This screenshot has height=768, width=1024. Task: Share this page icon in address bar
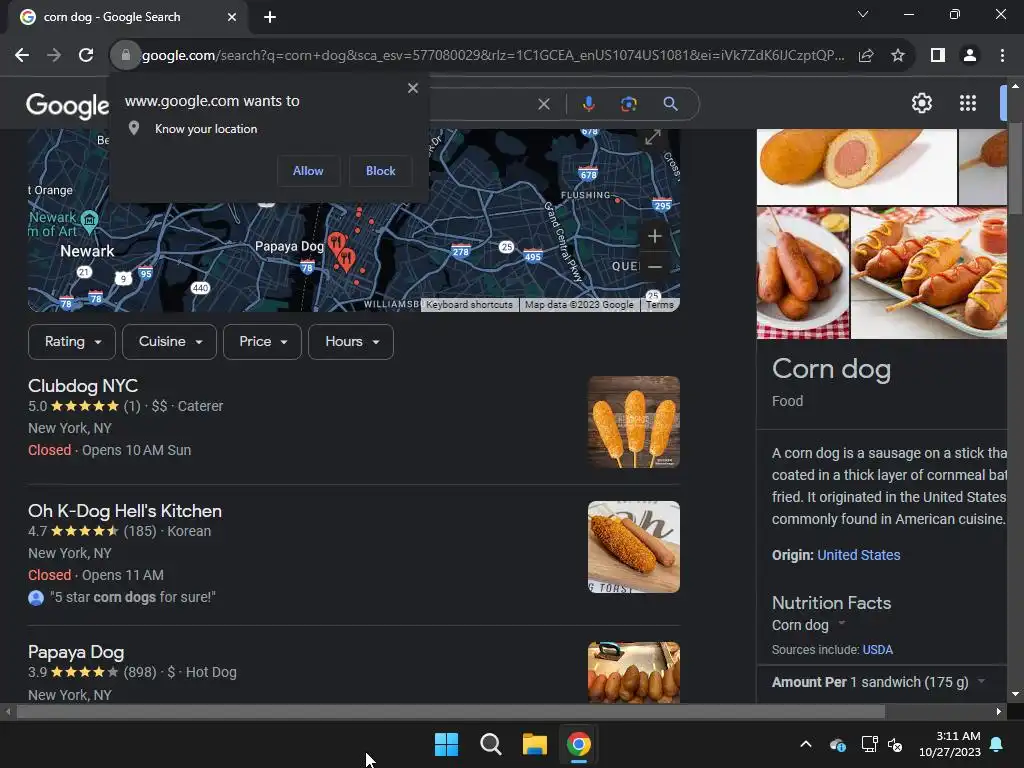click(x=866, y=56)
